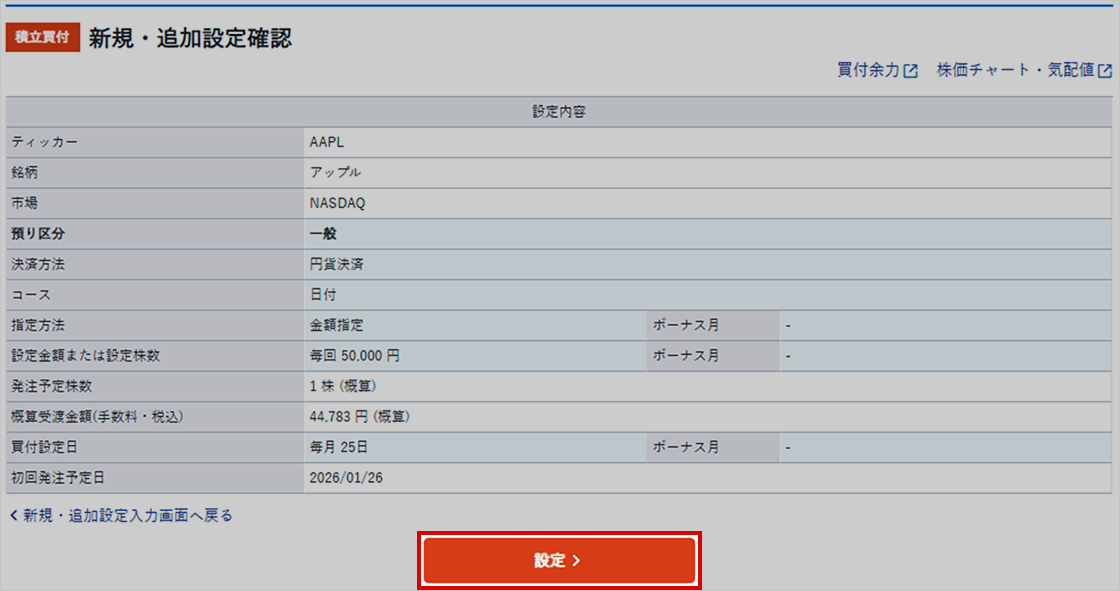1120x591 pixels.
Task: Click the external link icon beside 買付余力
Action: 911,71
